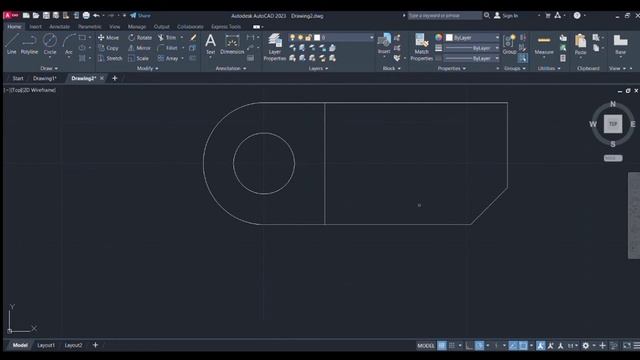Toggle MODEL space button in status bar

point(426,346)
